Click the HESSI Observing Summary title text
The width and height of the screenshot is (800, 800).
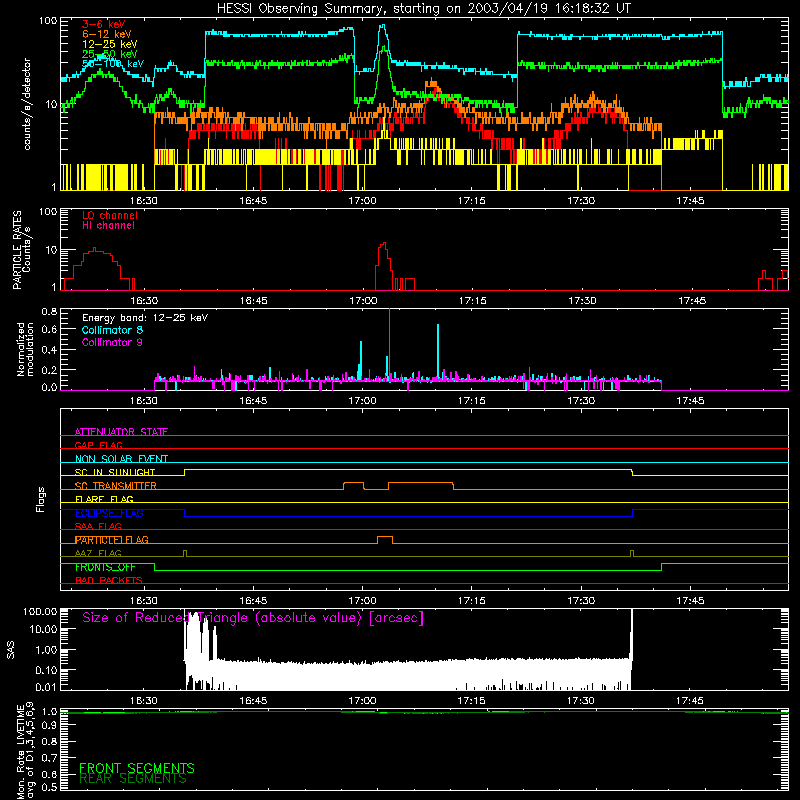(424, 9)
